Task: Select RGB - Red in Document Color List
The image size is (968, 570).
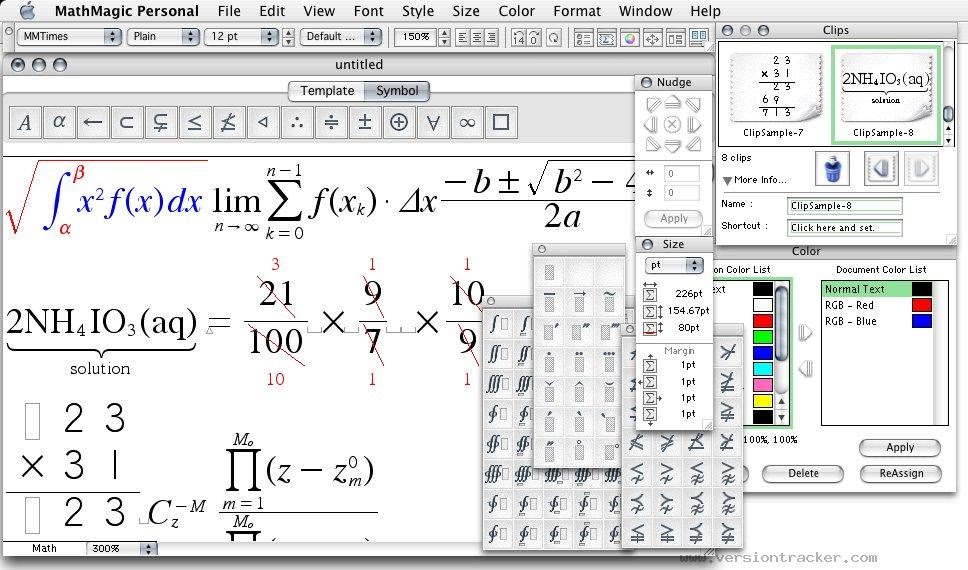Action: point(877,305)
